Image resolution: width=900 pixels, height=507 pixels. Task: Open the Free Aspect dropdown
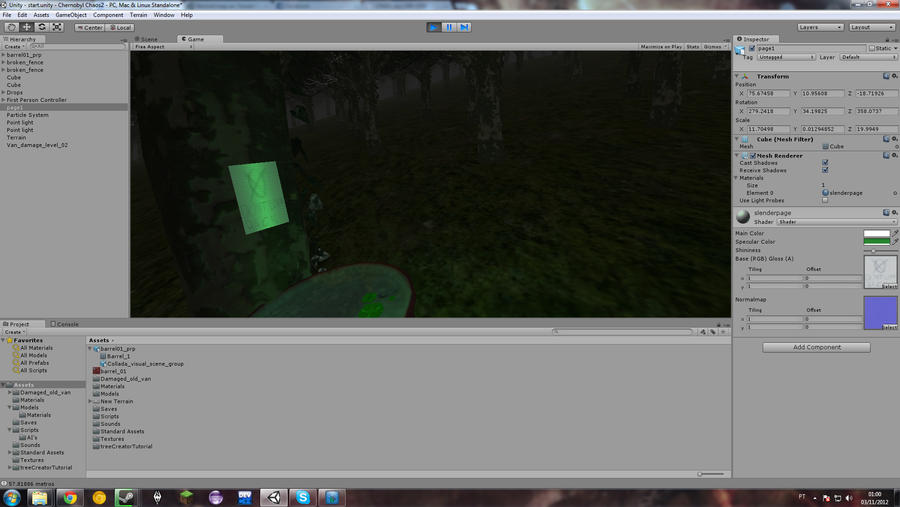(x=163, y=47)
